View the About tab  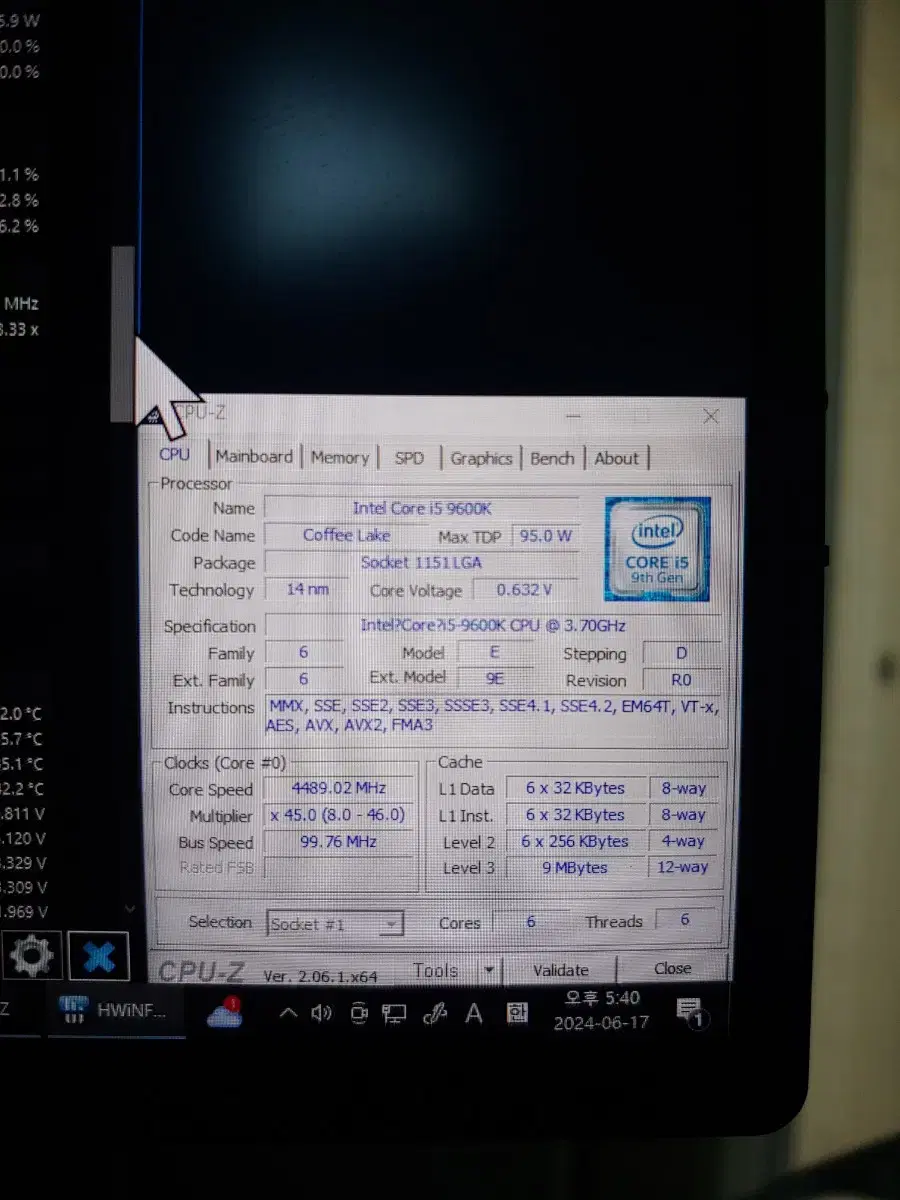[616, 459]
